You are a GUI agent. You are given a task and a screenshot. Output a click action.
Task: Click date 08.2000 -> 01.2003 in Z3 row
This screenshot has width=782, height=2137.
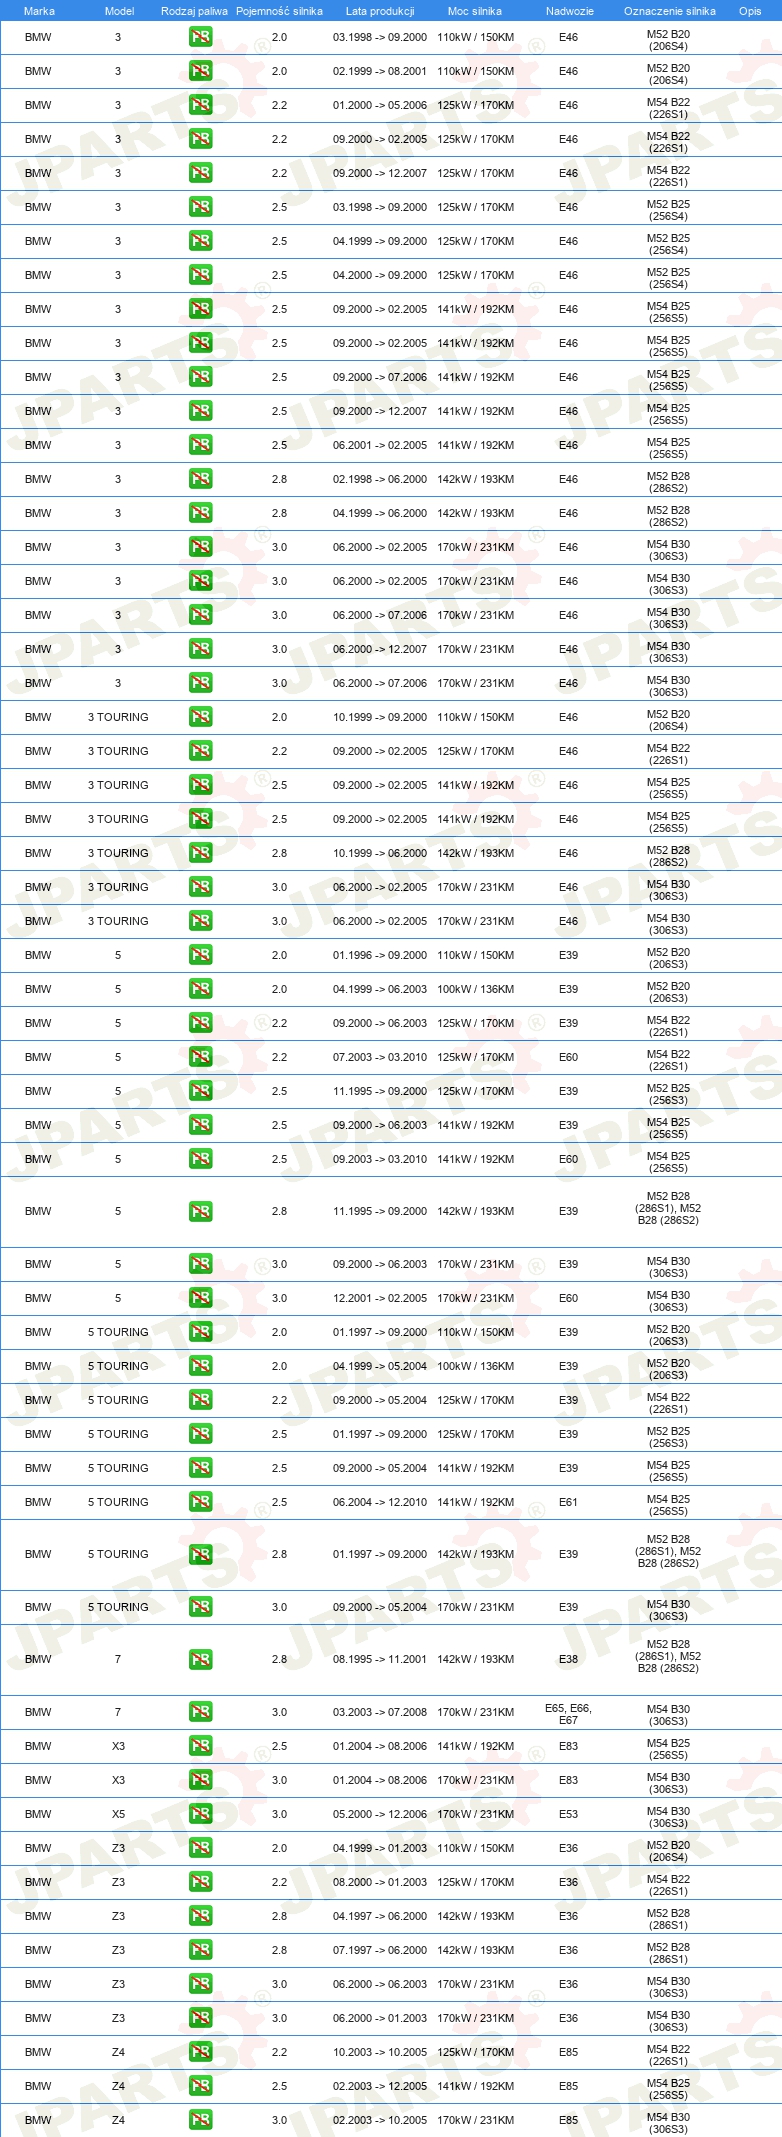(380, 1882)
